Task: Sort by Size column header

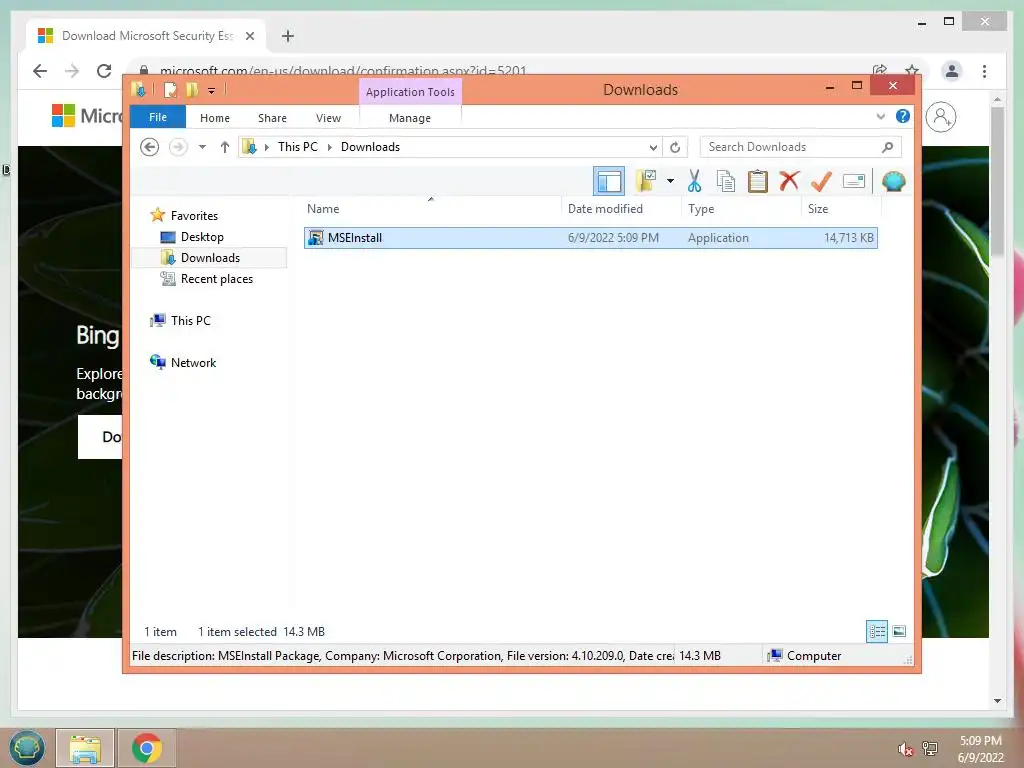Action: [x=840, y=208]
